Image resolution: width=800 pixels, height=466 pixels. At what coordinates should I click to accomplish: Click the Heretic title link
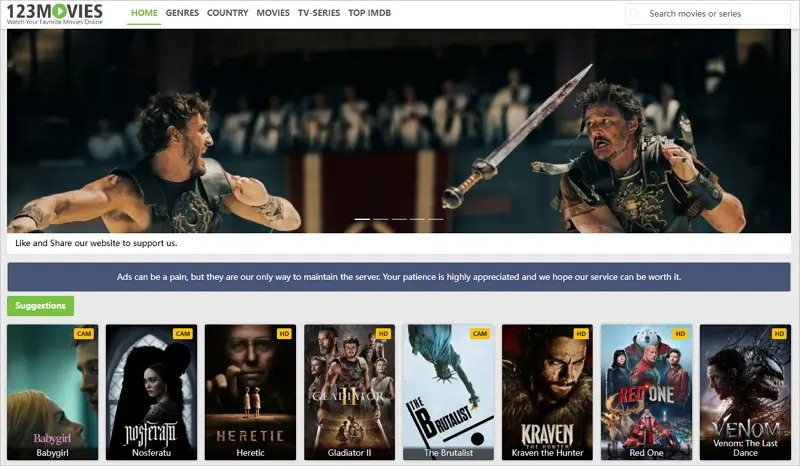[x=250, y=453]
